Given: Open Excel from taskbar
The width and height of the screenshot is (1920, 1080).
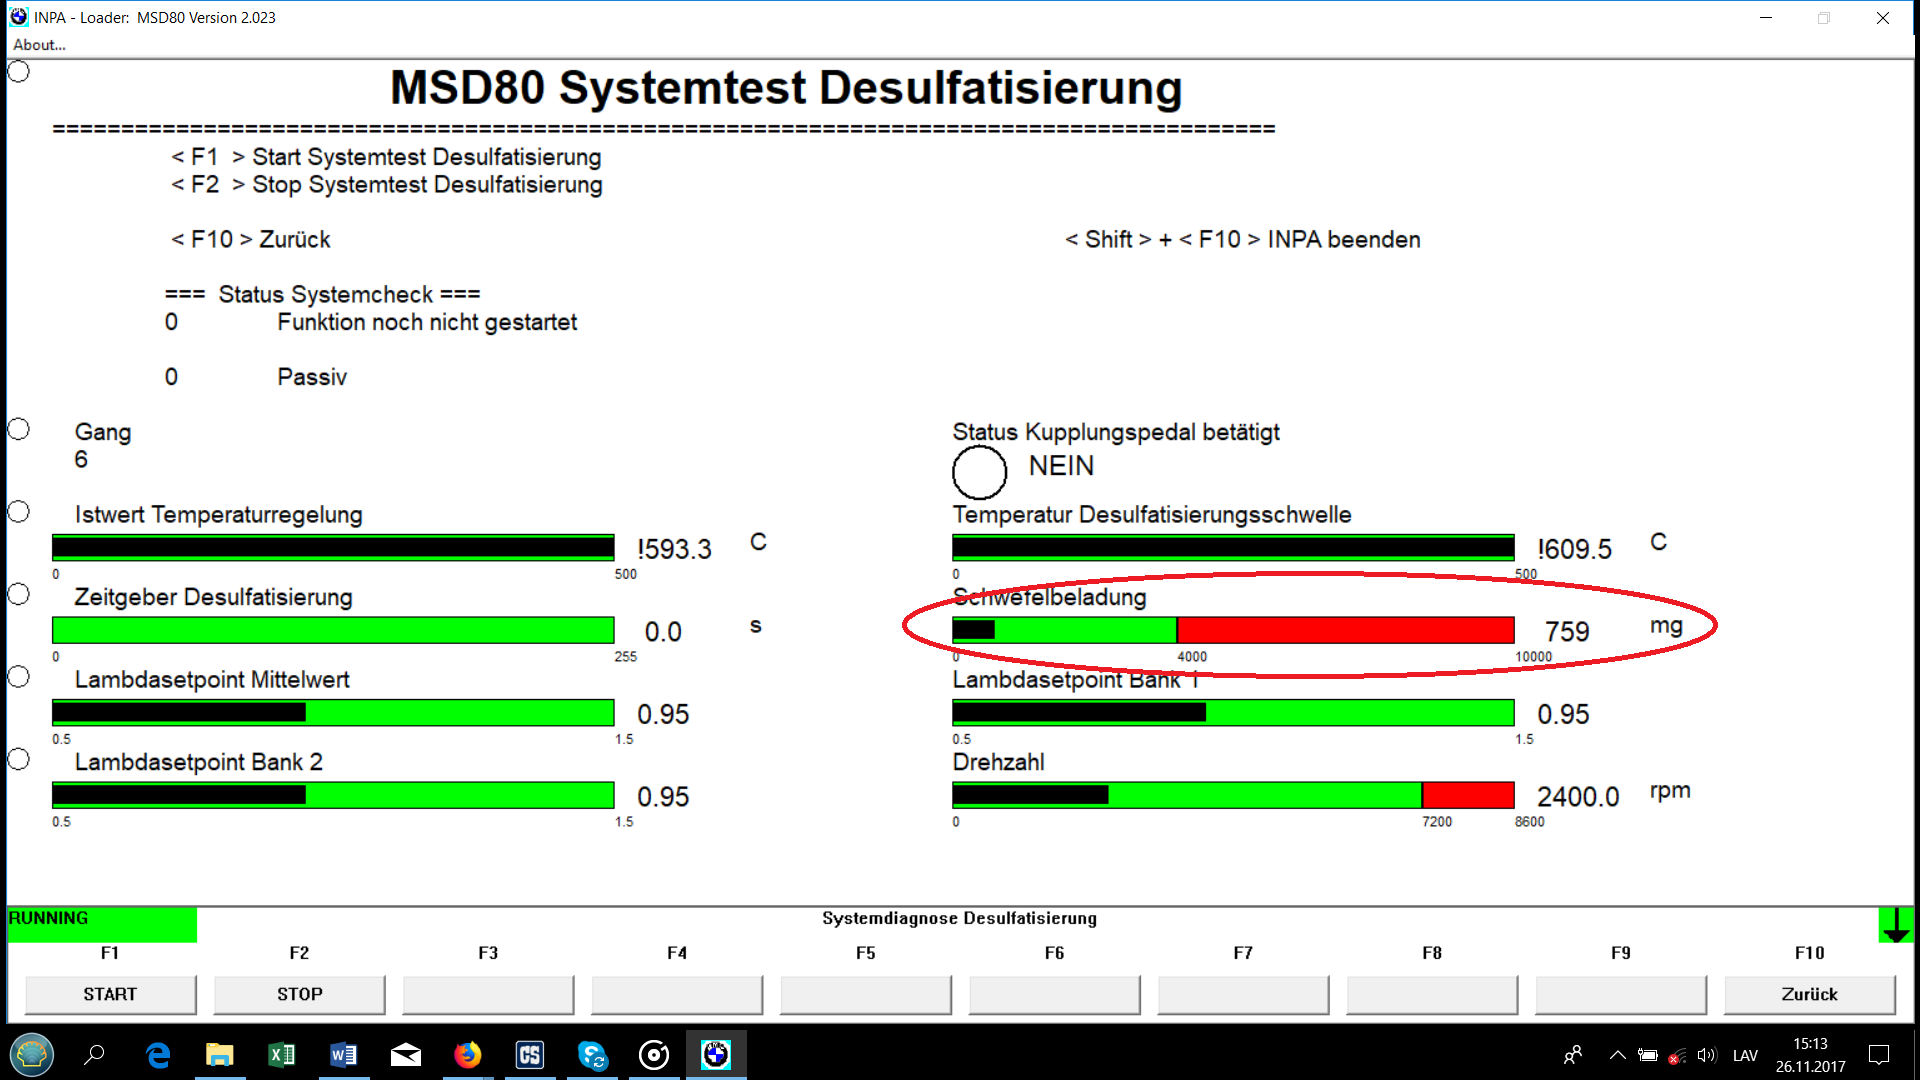Looking at the screenshot, I should 281,1054.
